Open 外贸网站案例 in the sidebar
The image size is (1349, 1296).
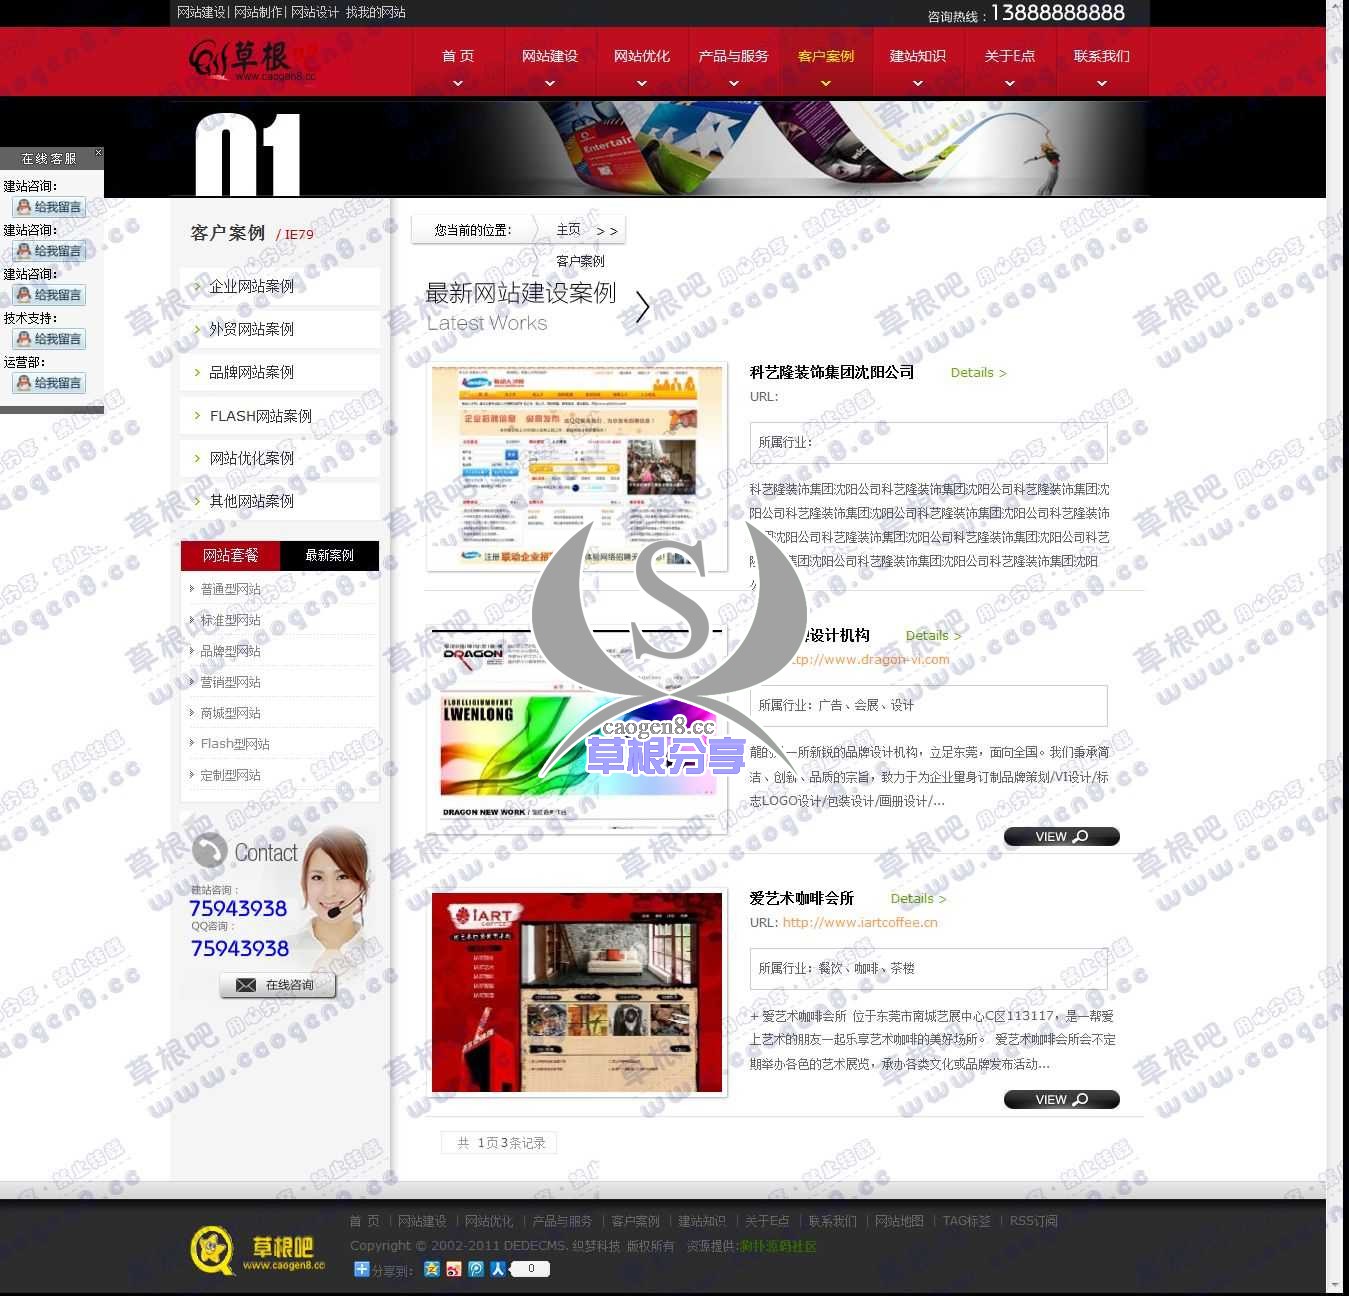(251, 329)
